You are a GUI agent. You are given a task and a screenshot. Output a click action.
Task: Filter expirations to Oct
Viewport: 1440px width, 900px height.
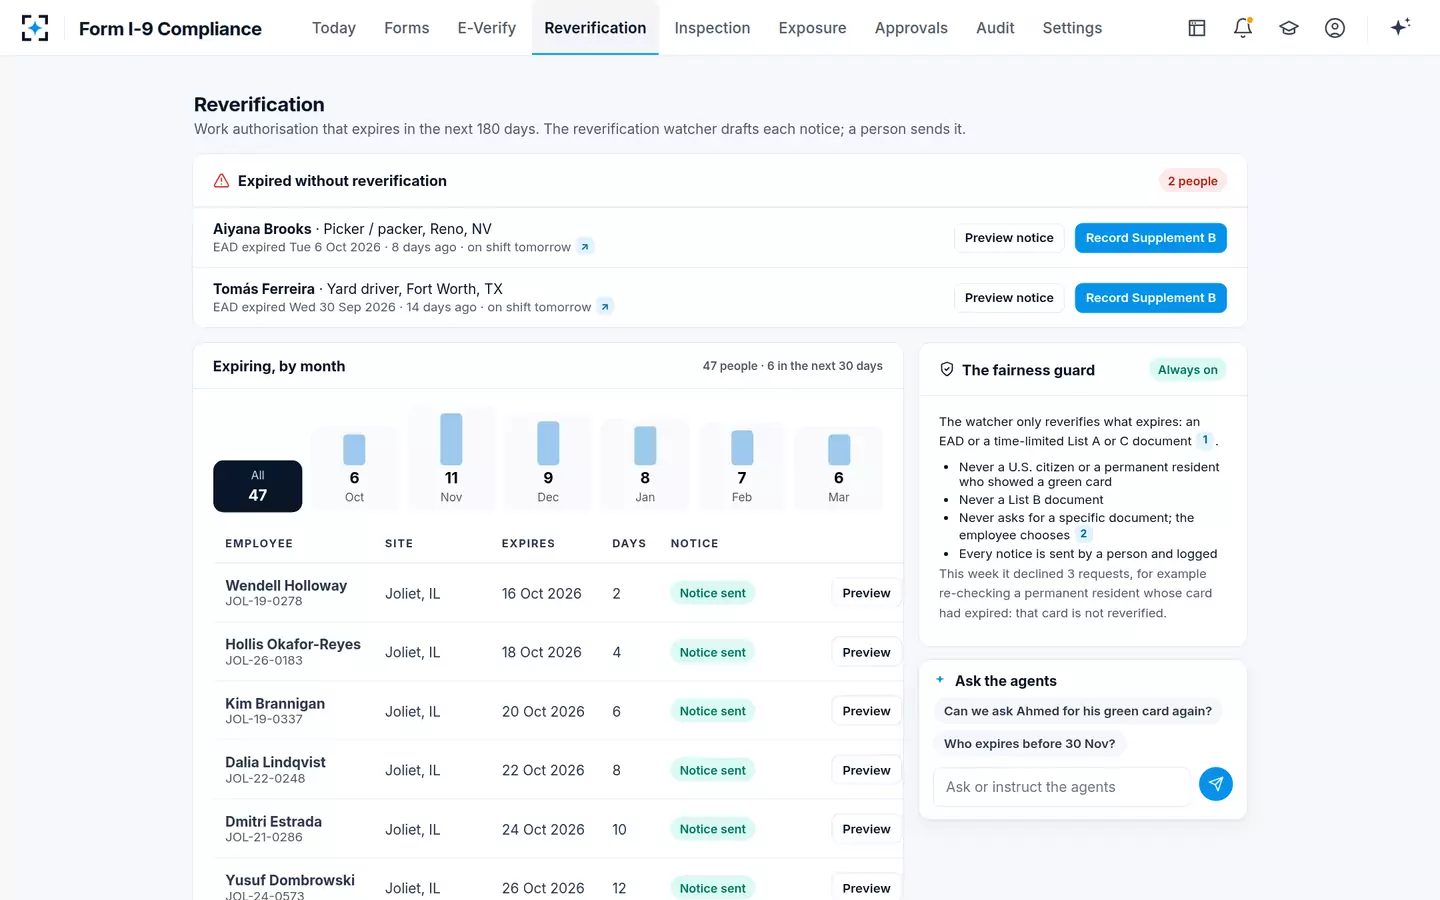click(x=354, y=469)
